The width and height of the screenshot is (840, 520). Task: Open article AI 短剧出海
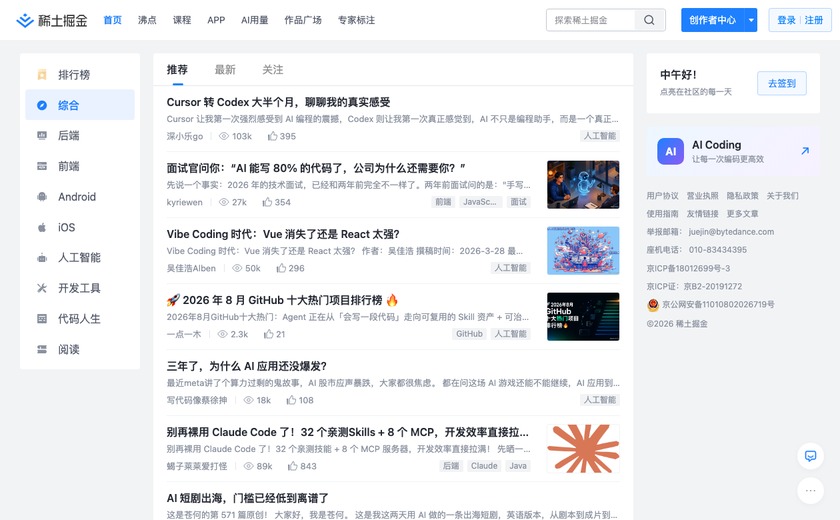click(x=248, y=498)
